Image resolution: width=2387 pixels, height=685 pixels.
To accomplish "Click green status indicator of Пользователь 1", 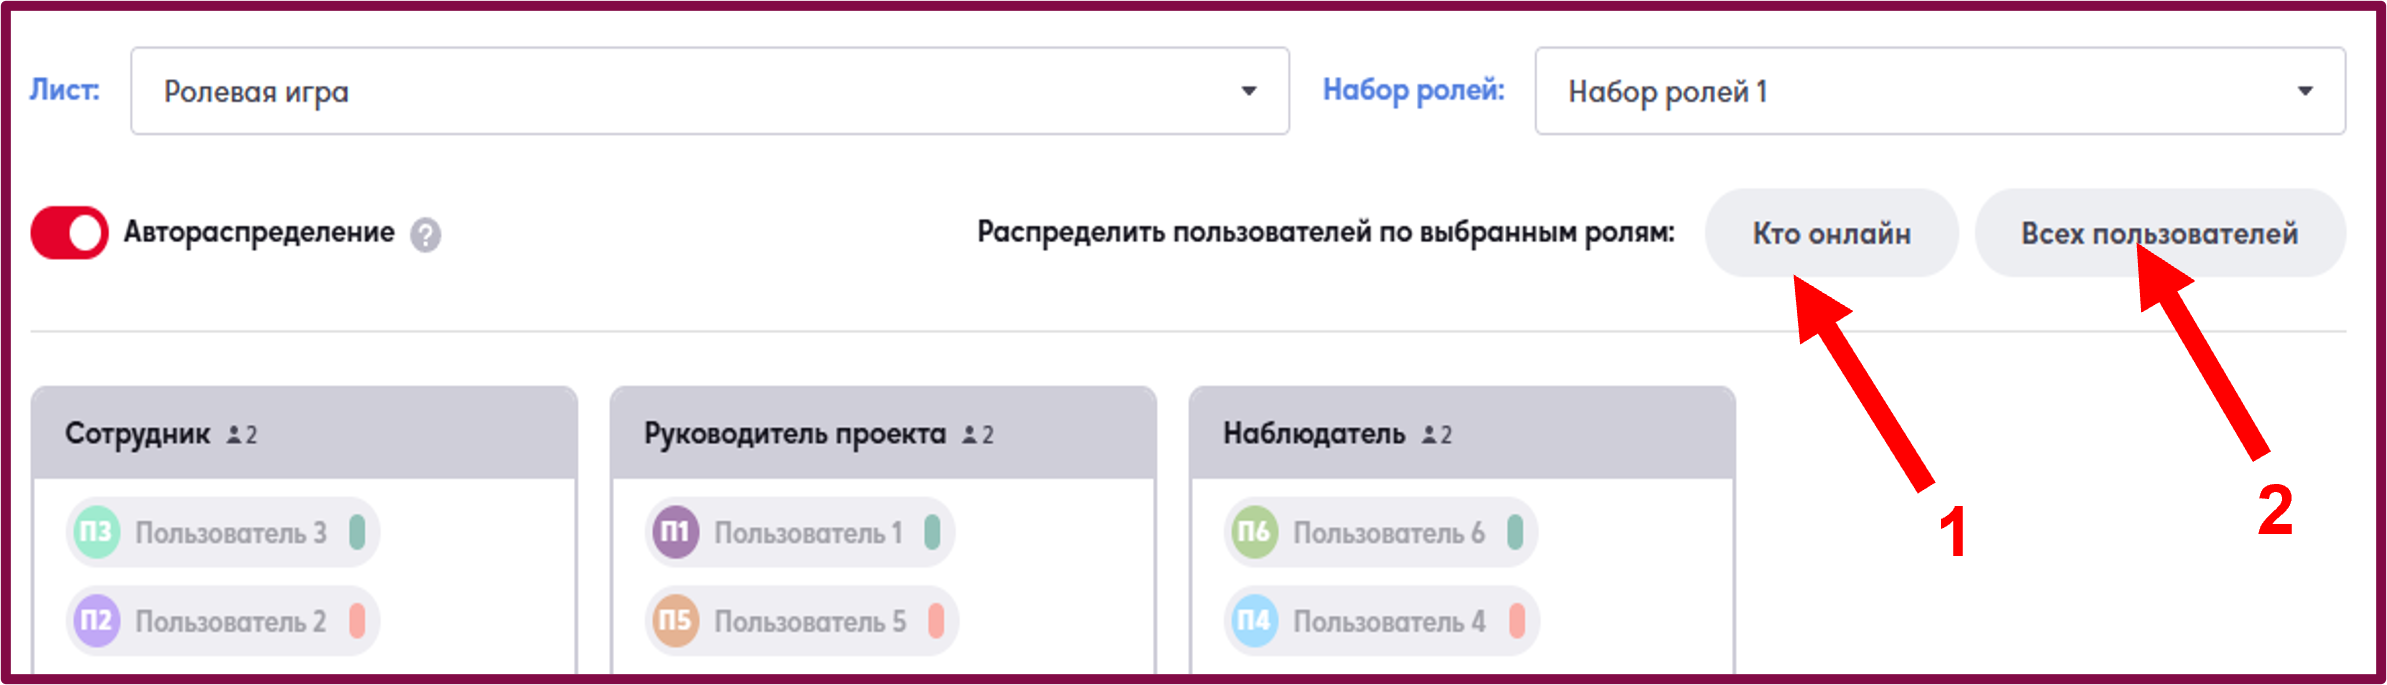I will tap(932, 532).
